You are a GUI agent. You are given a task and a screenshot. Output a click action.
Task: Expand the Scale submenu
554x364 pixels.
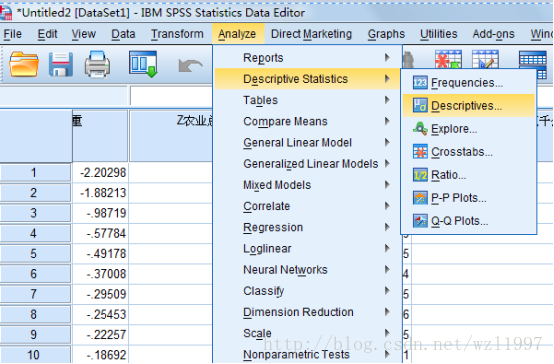click(308, 333)
